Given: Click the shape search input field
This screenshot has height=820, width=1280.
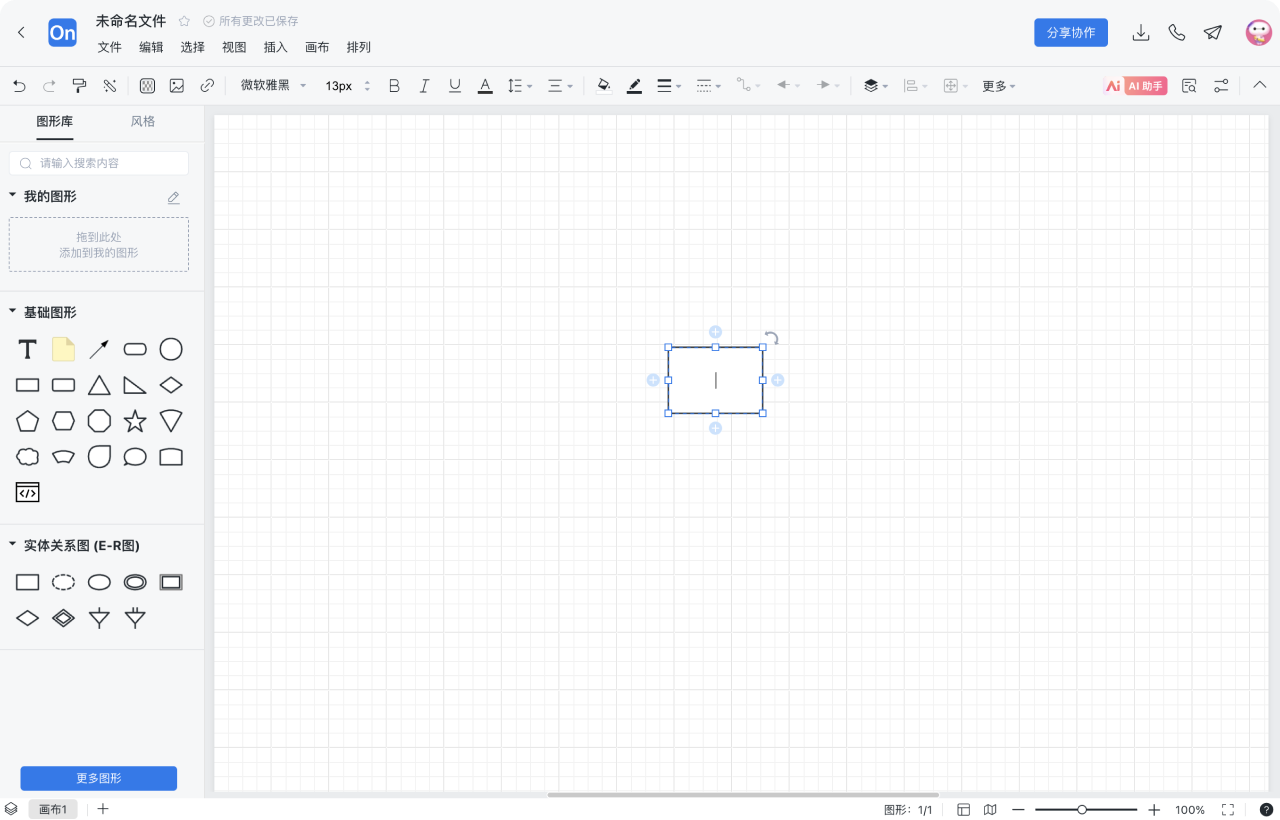Looking at the screenshot, I should click(x=99, y=163).
